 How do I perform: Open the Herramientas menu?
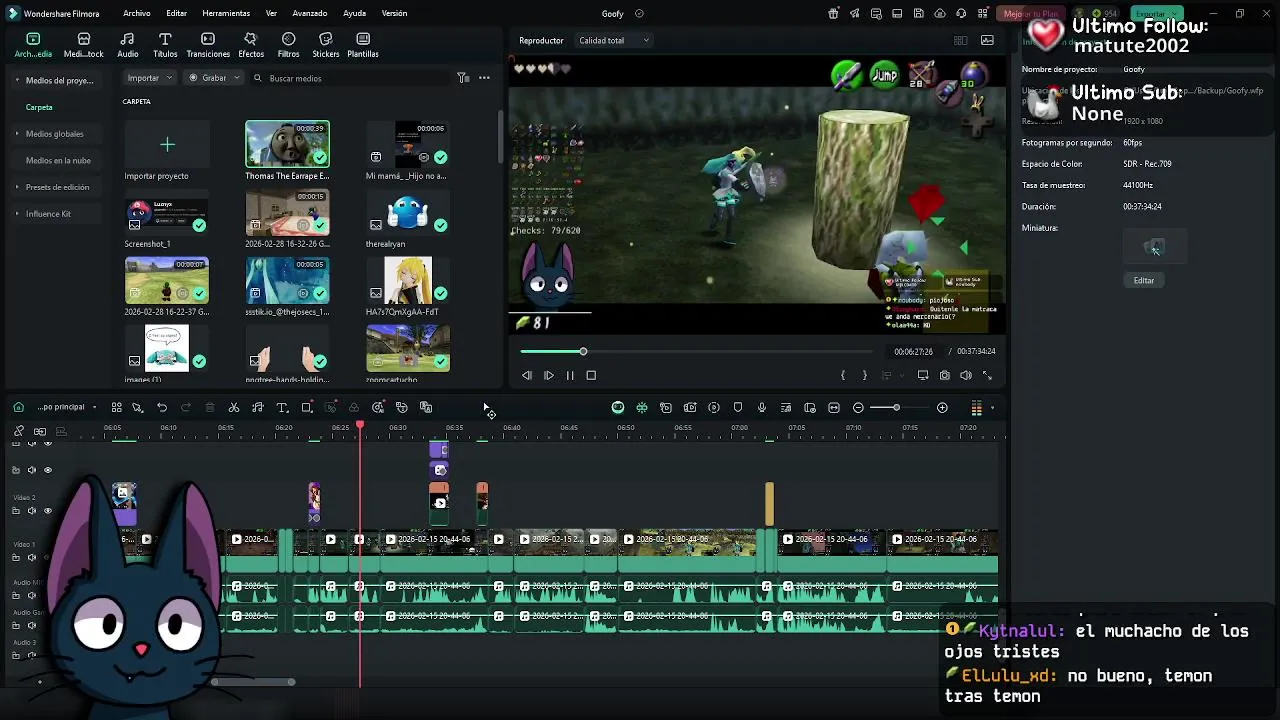point(226,14)
